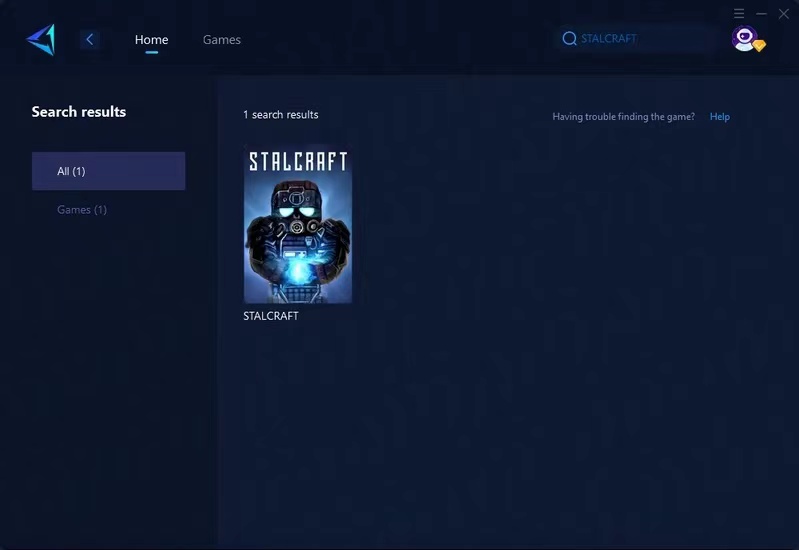The height and width of the screenshot is (550, 799).
Task: Minimize the window
Action: point(761,14)
